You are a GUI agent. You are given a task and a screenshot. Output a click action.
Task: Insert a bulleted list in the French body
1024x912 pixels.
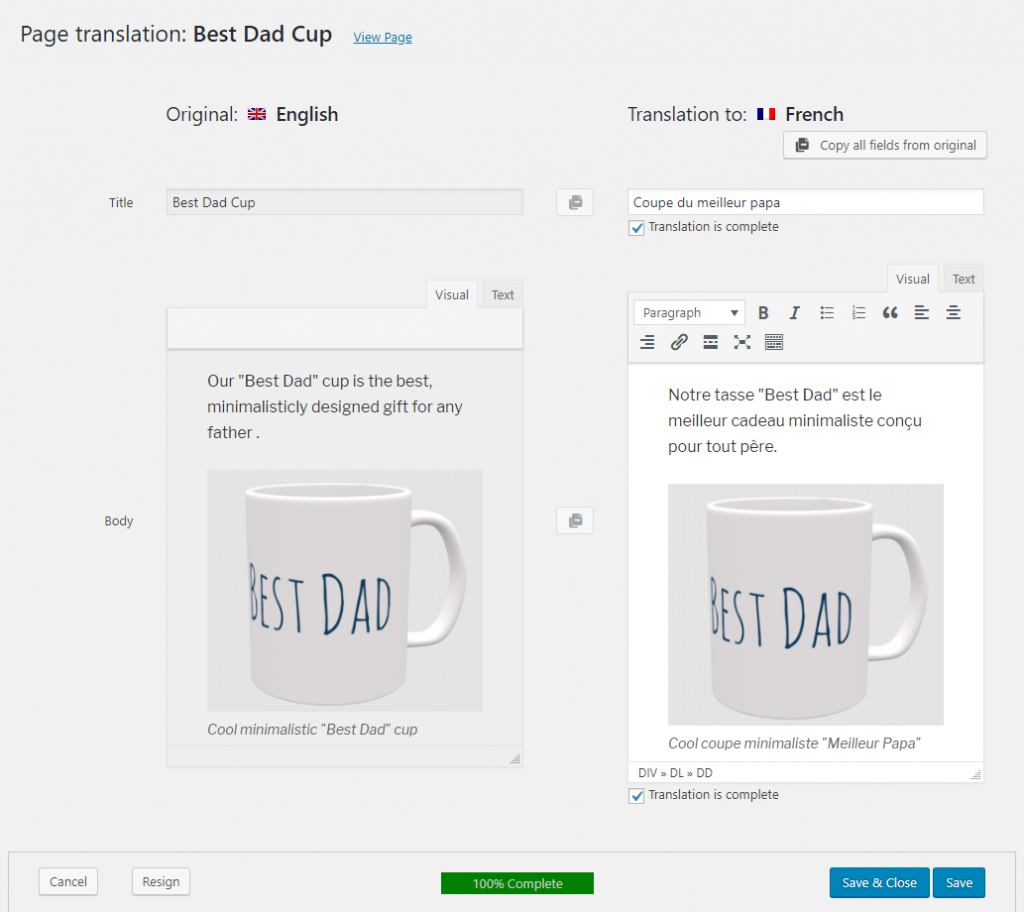(827, 312)
